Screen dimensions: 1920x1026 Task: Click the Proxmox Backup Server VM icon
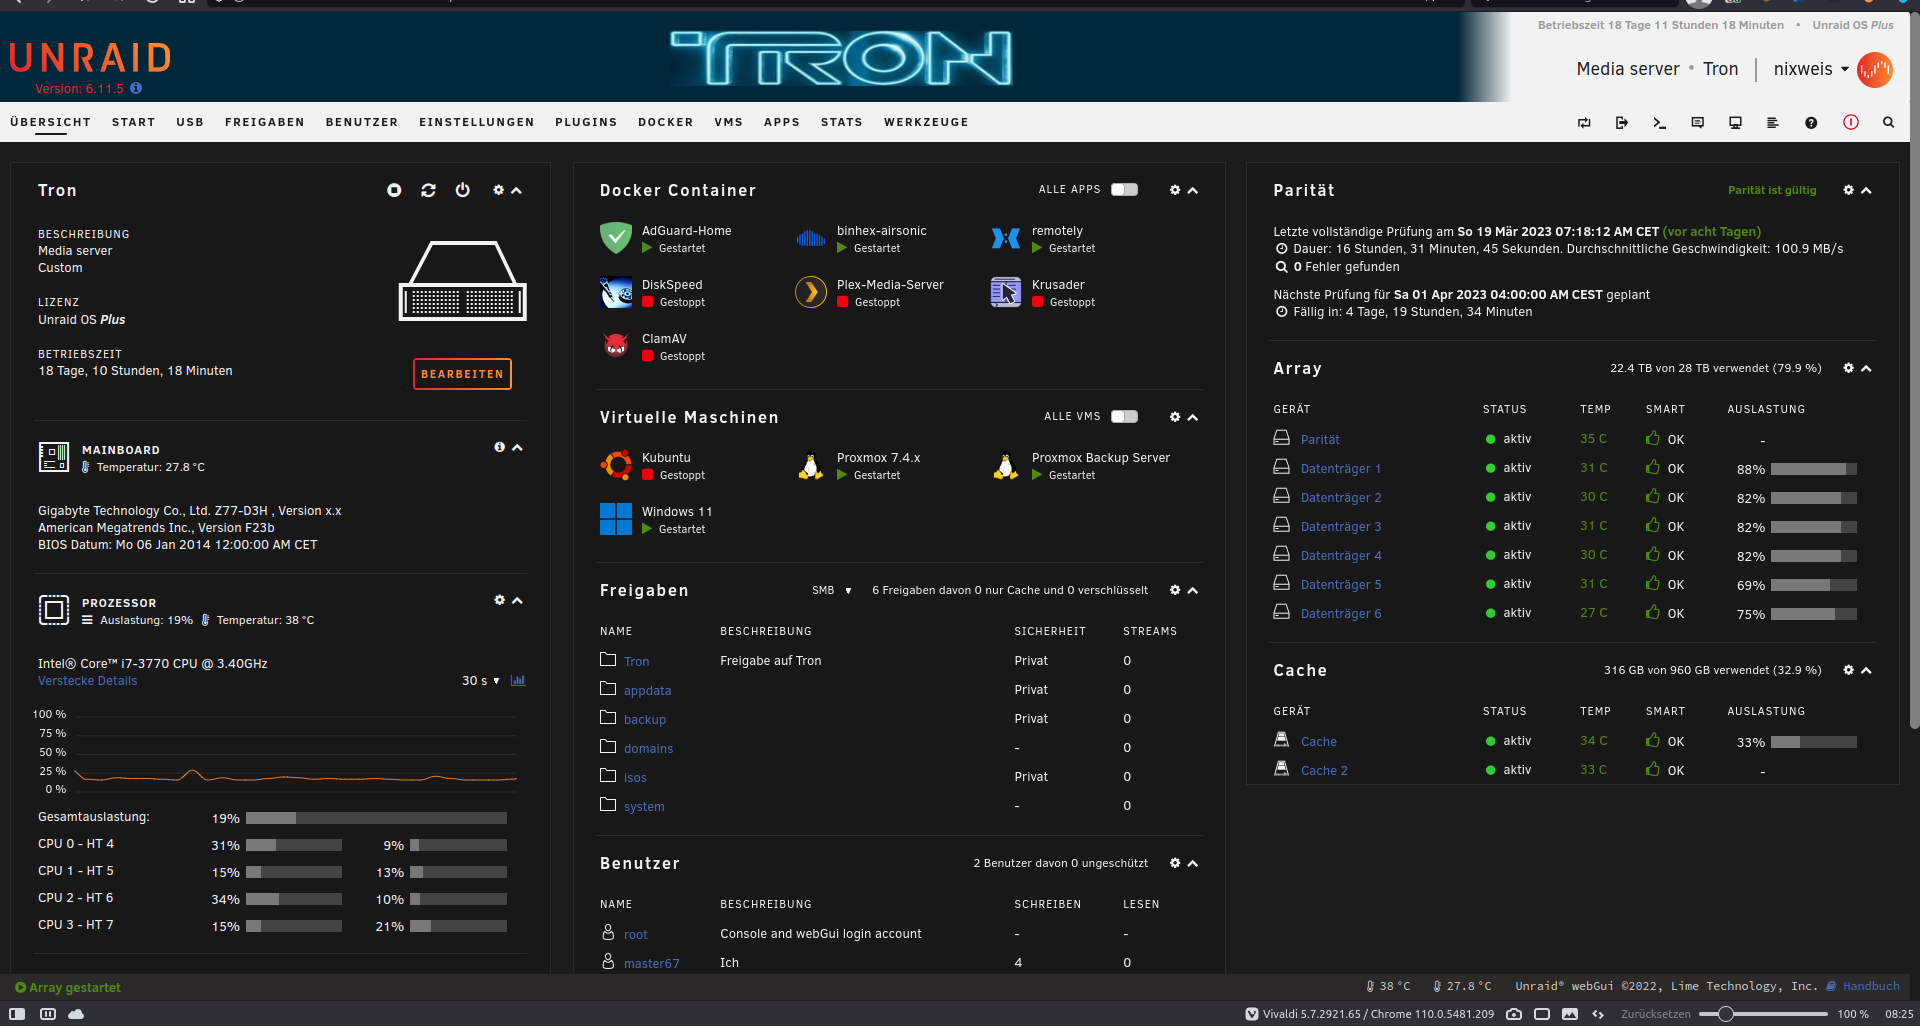point(1006,465)
